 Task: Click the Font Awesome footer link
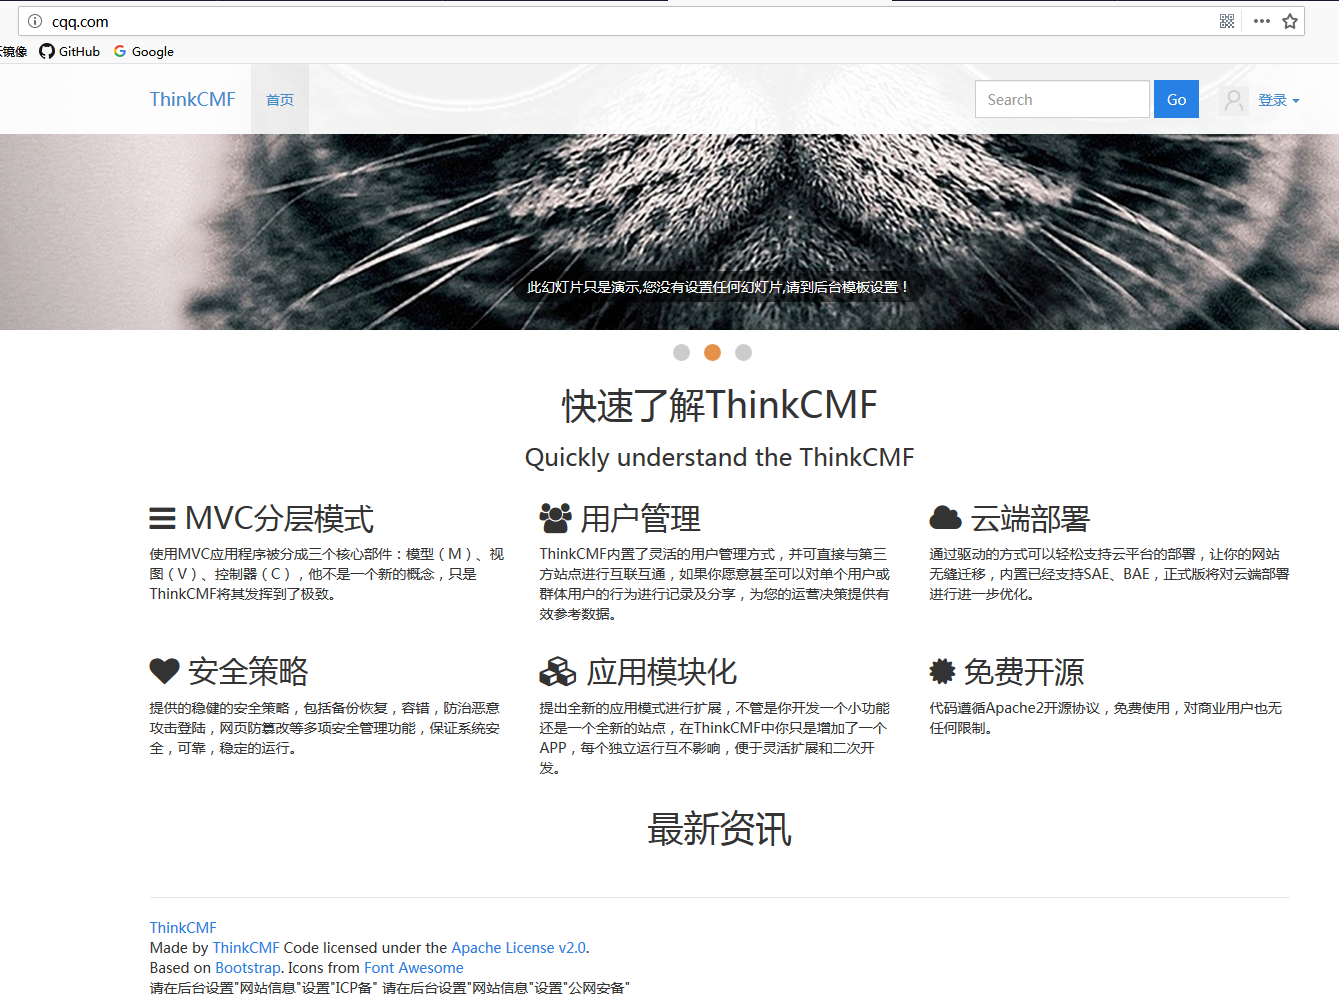point(413,967)
